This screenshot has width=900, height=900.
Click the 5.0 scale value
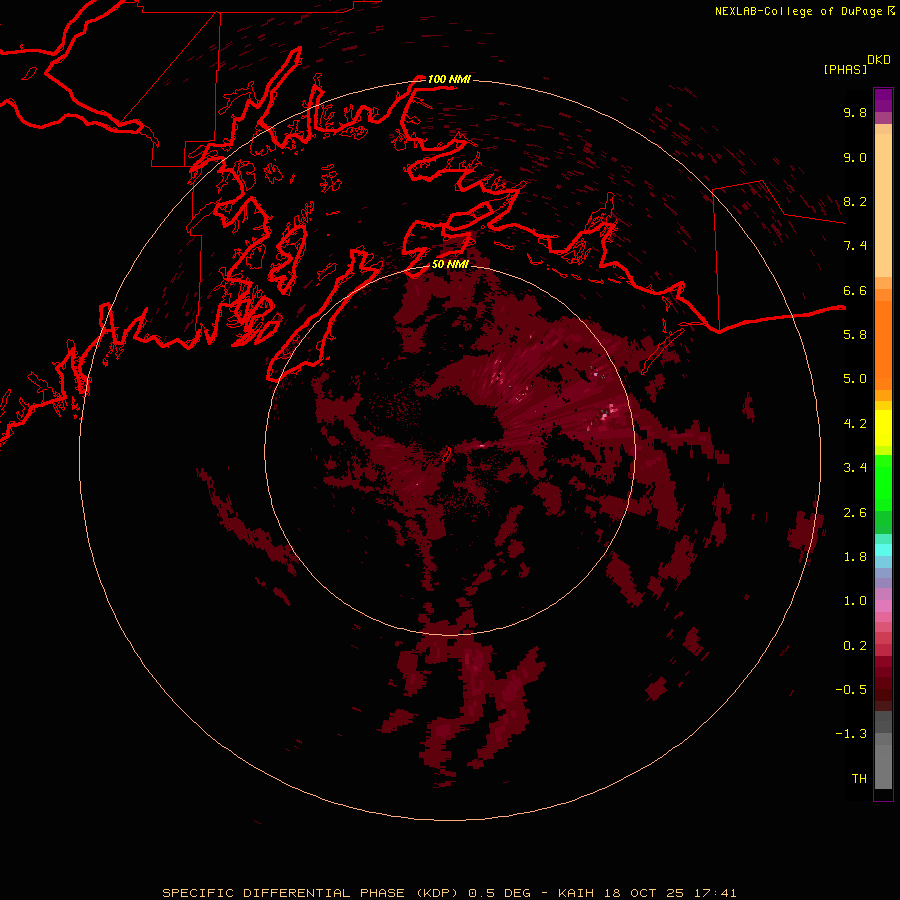(855, 379)
